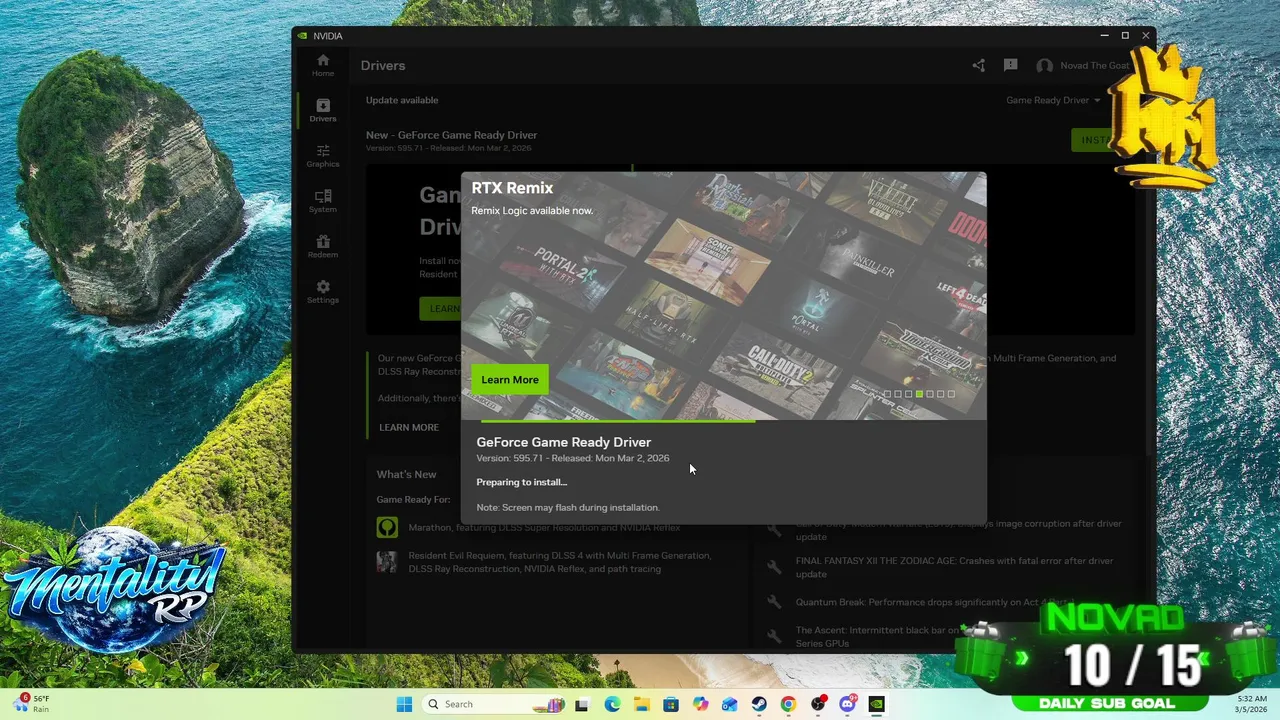The image size is (1280, 720).
Task: Switch to OBS Studio on the taskbar
Action: click(x=818, y=704)
